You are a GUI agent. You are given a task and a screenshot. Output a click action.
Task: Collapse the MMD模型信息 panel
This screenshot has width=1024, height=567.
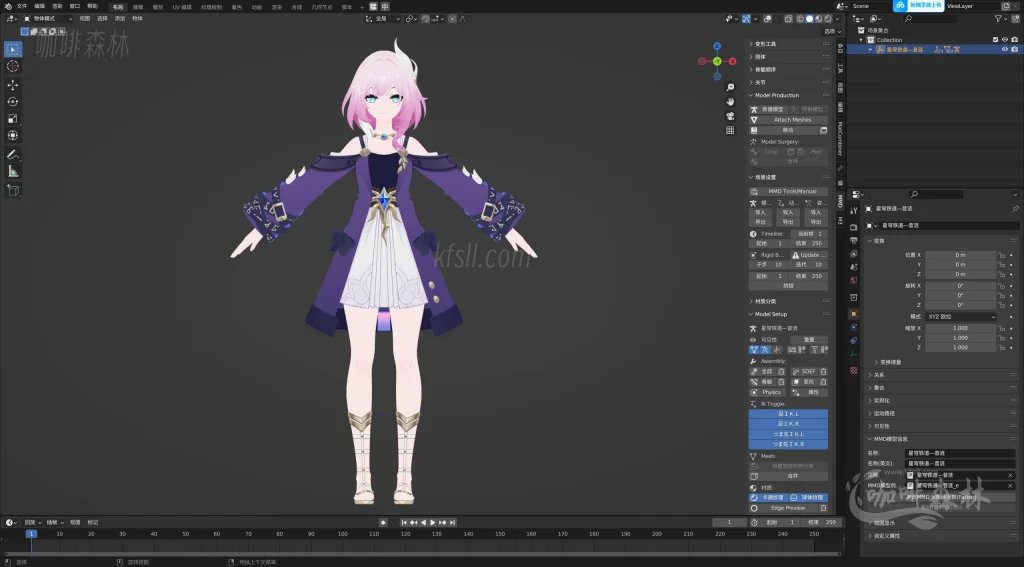[x=890, y=440]
